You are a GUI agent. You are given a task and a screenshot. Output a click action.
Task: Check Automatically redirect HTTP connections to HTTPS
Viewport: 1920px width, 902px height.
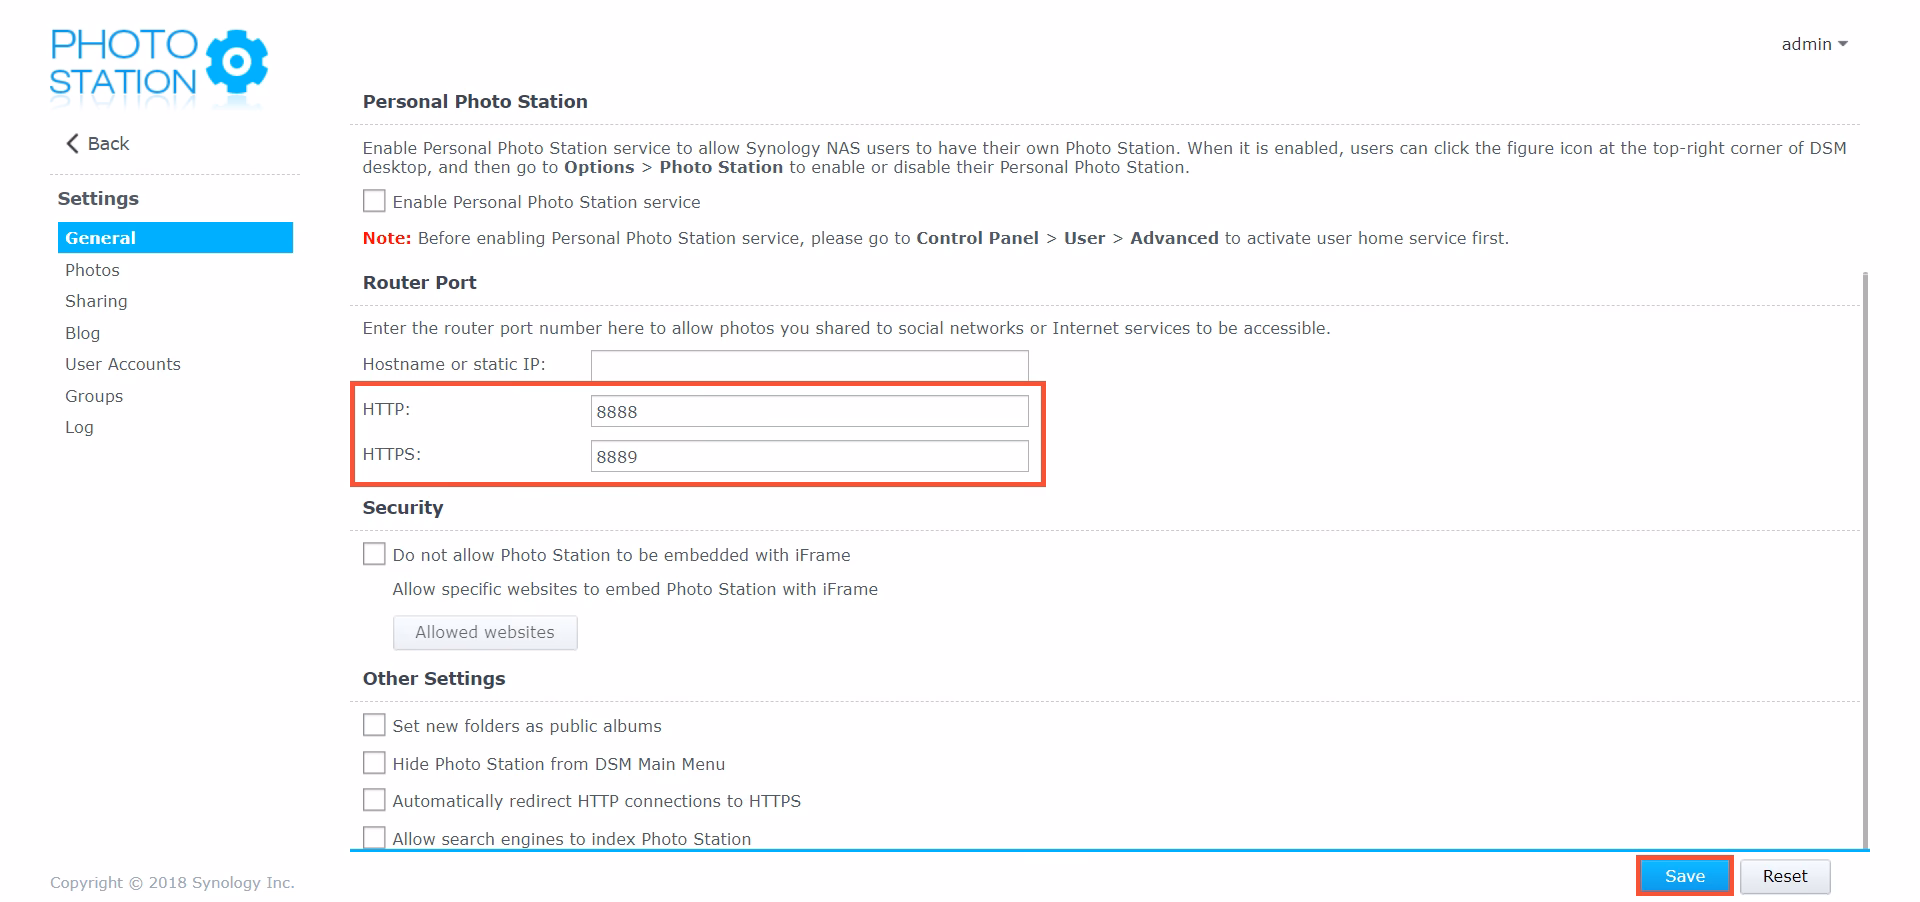374,800
